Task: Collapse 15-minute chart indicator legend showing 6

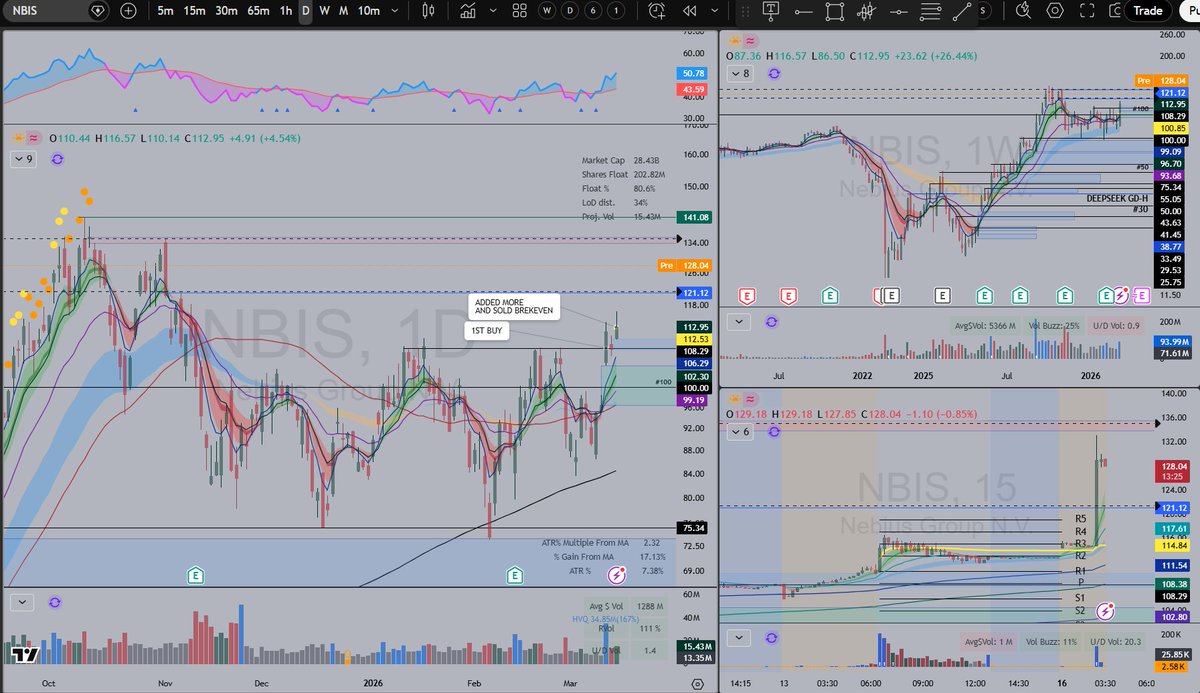Action: 740,431
